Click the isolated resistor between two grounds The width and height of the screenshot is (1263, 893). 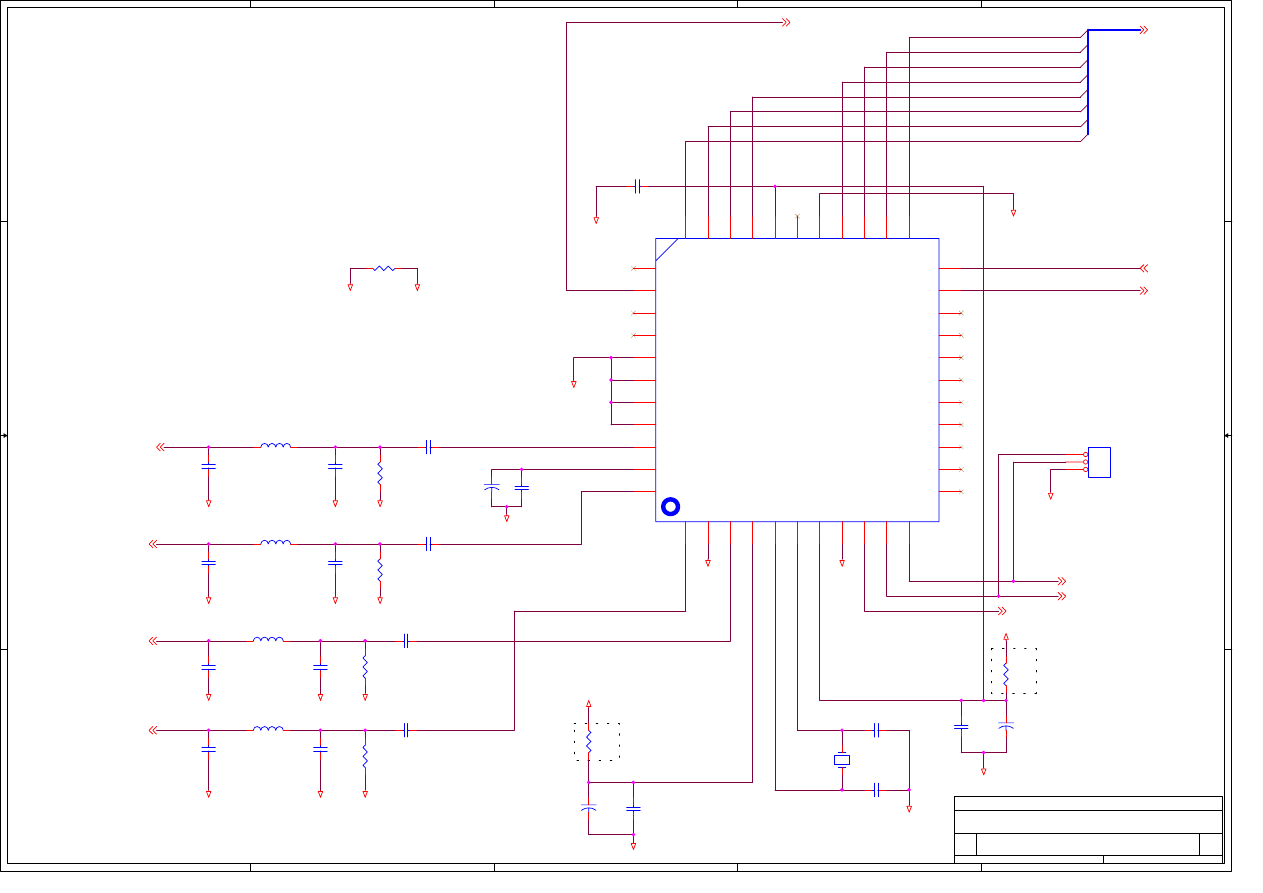pyautogui.click(x=384, y=268)
